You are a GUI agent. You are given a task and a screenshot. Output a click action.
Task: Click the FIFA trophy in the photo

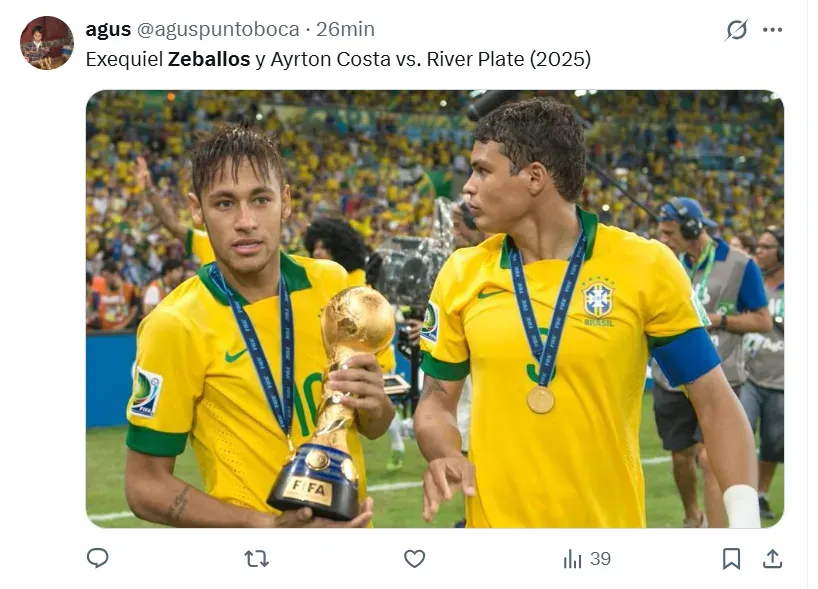pos(337,400)
